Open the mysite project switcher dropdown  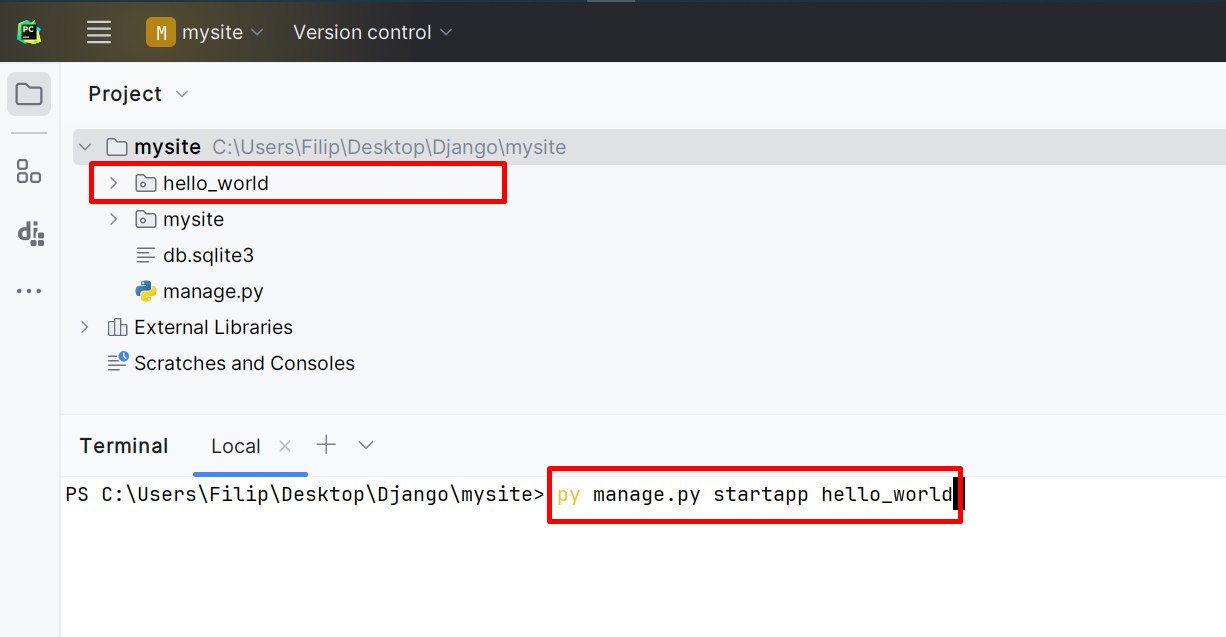coord(258,31)
